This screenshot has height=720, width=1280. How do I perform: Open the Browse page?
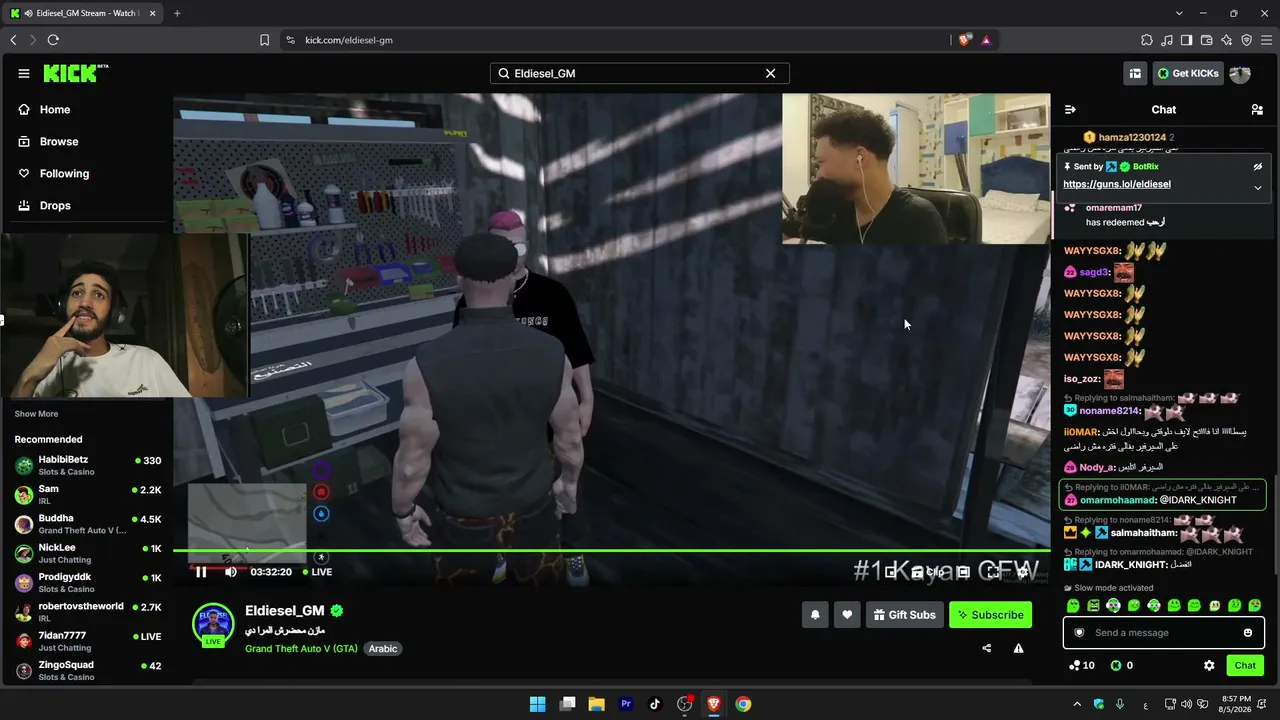click(x=59, y=141)
